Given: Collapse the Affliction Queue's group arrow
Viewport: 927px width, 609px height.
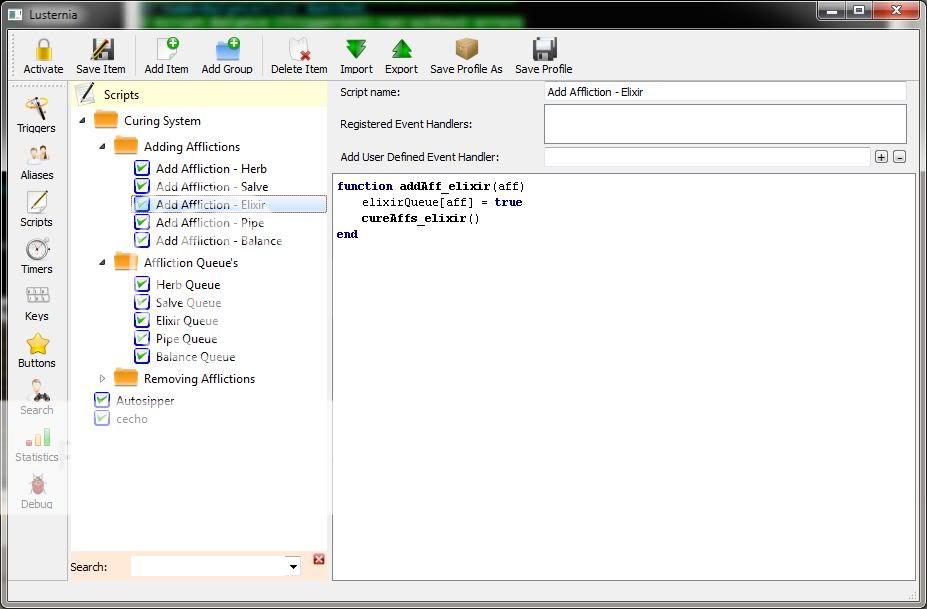Looking at the screenshot, I should click(103, 262).
